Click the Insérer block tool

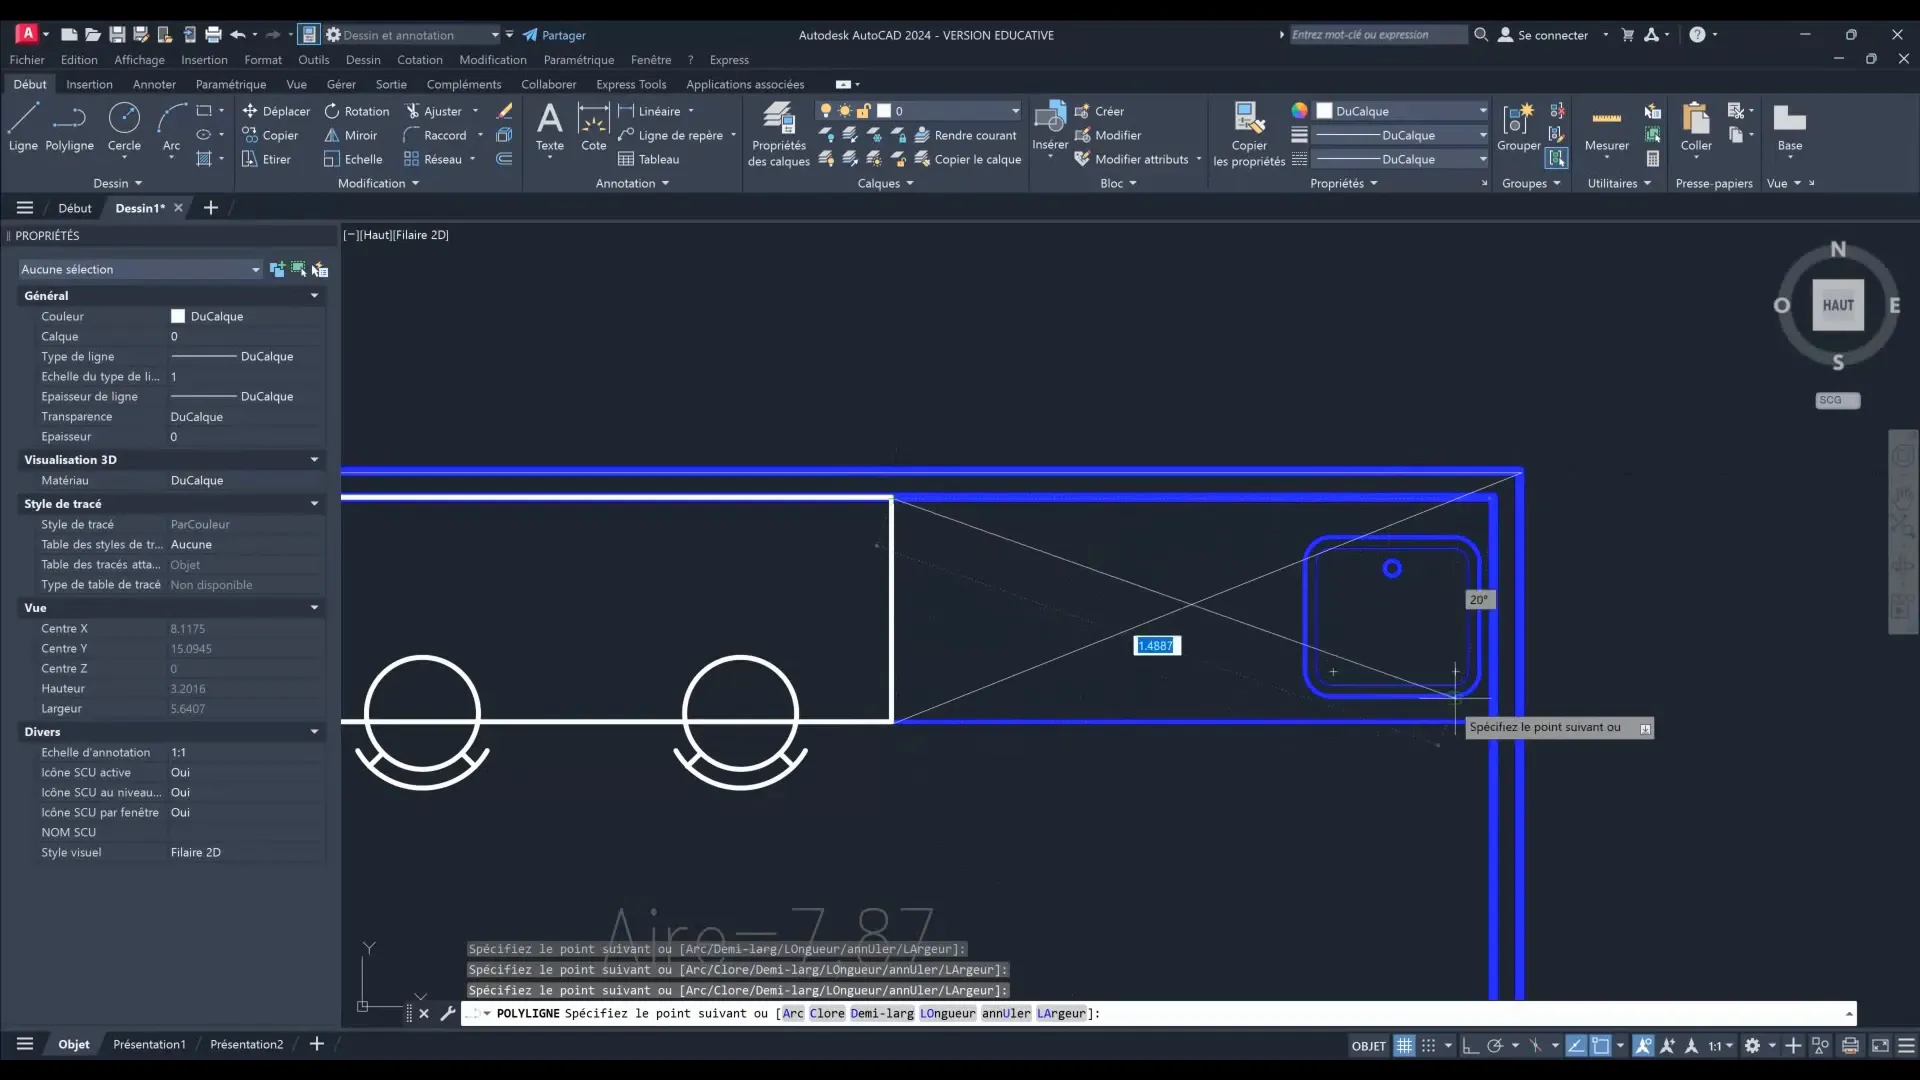click(x=1050, y=127)
